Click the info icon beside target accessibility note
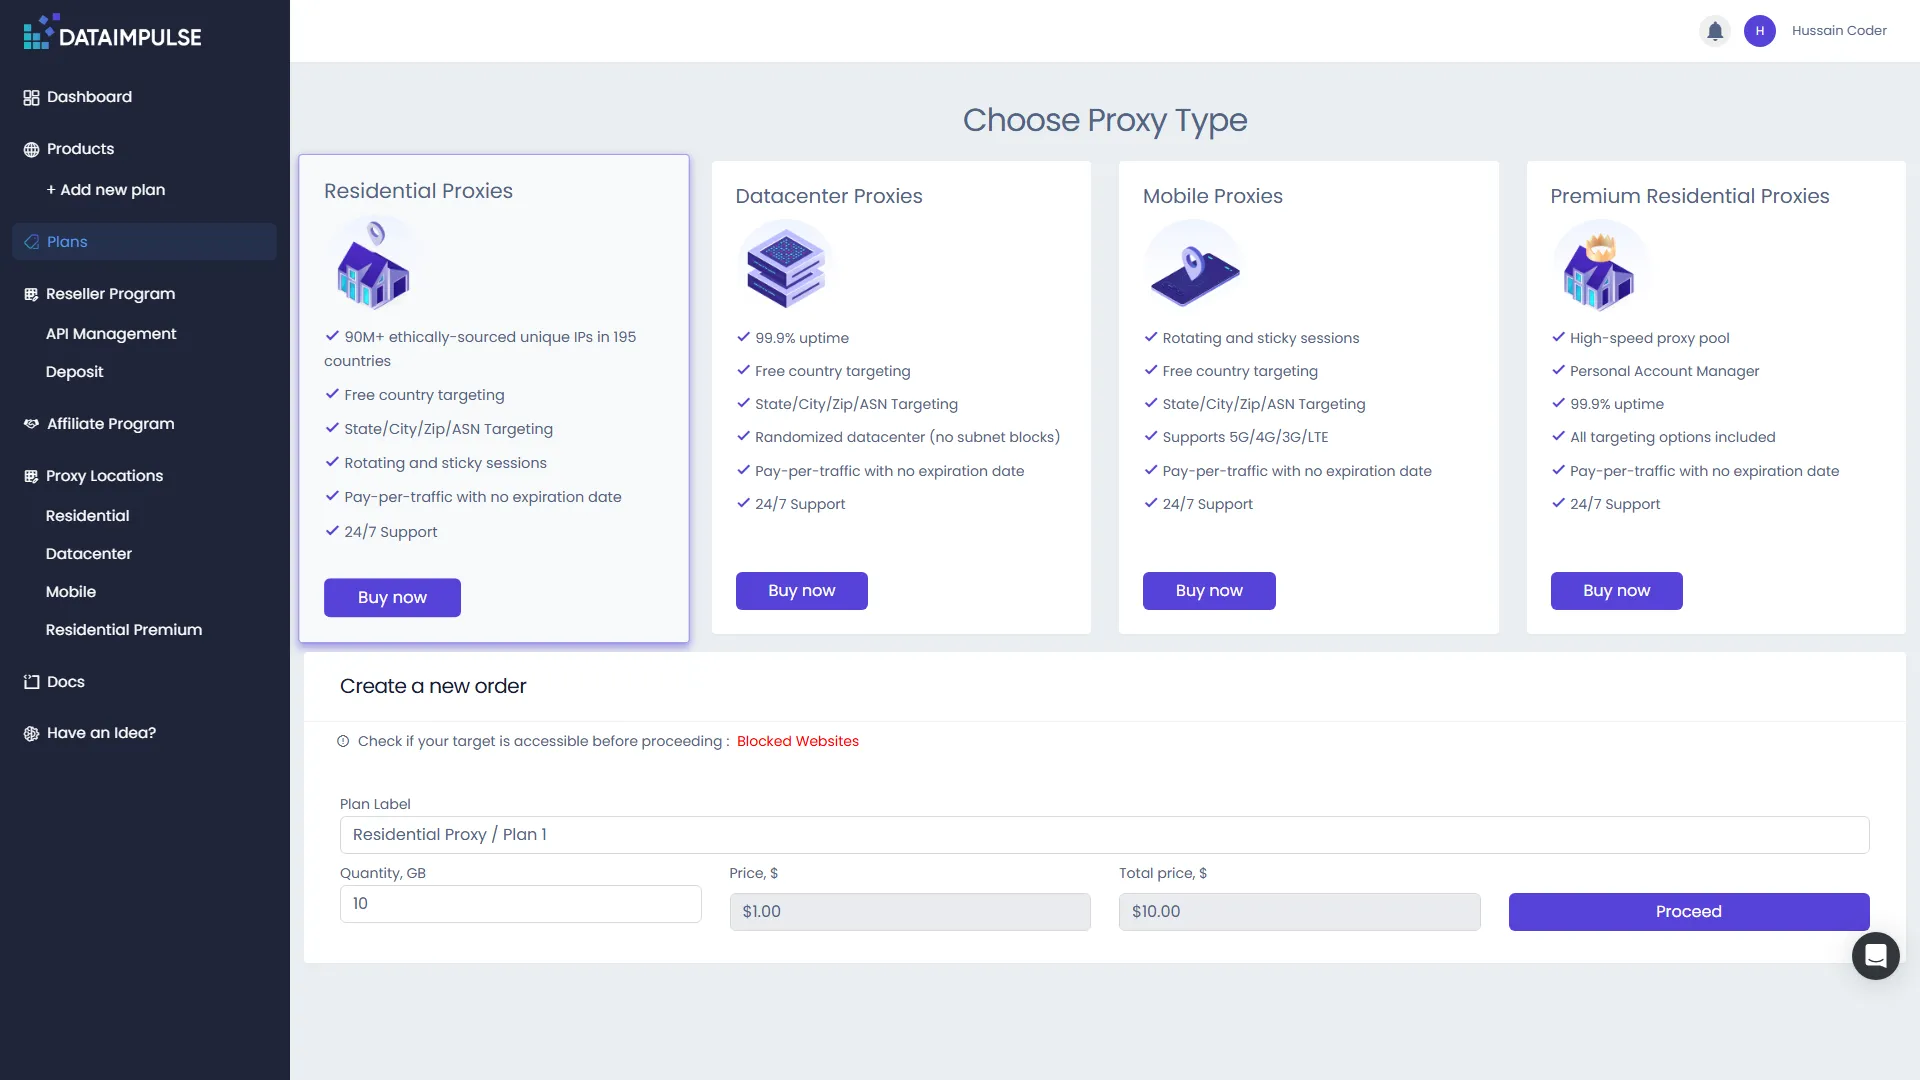Viewport: 1920px width, 1080px height. tap(343, 741)
